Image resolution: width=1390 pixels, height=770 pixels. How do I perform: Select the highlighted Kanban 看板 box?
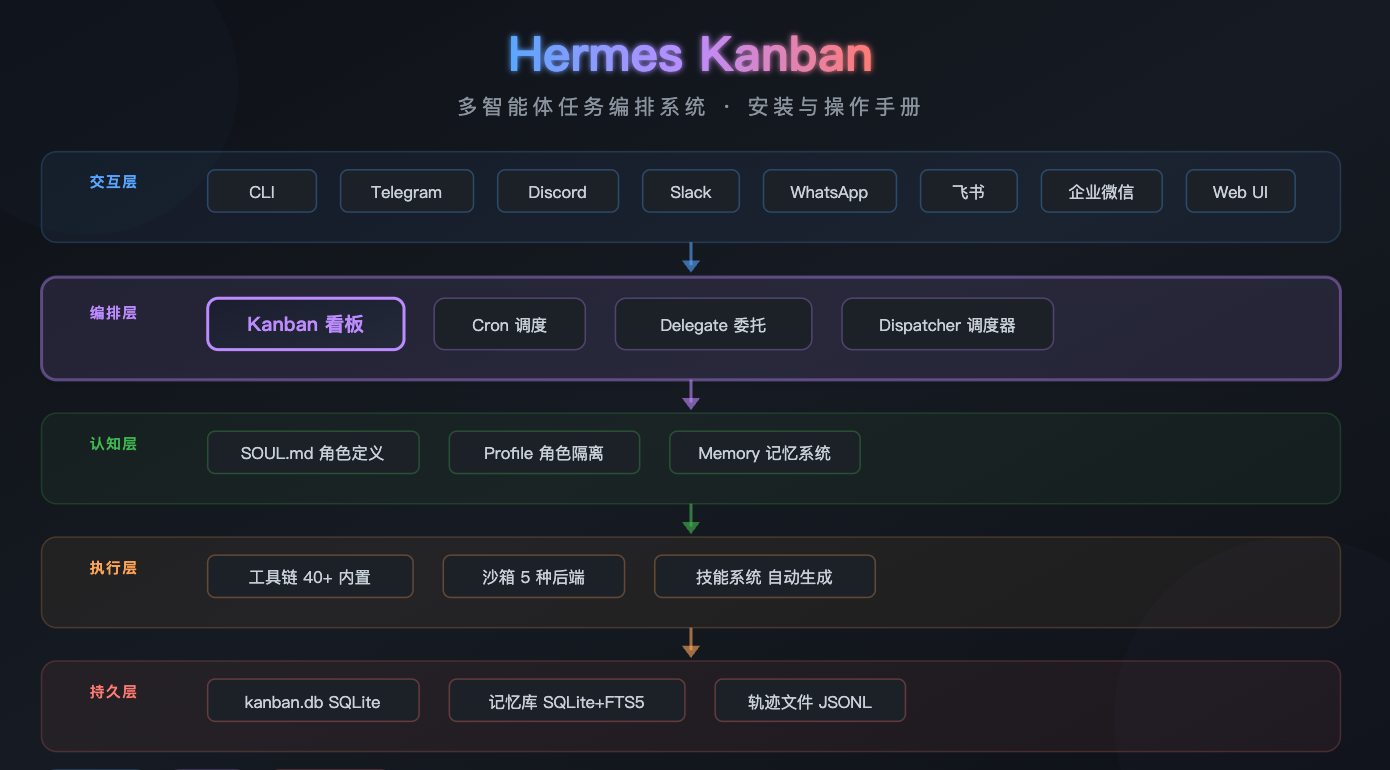coord(305,324)
